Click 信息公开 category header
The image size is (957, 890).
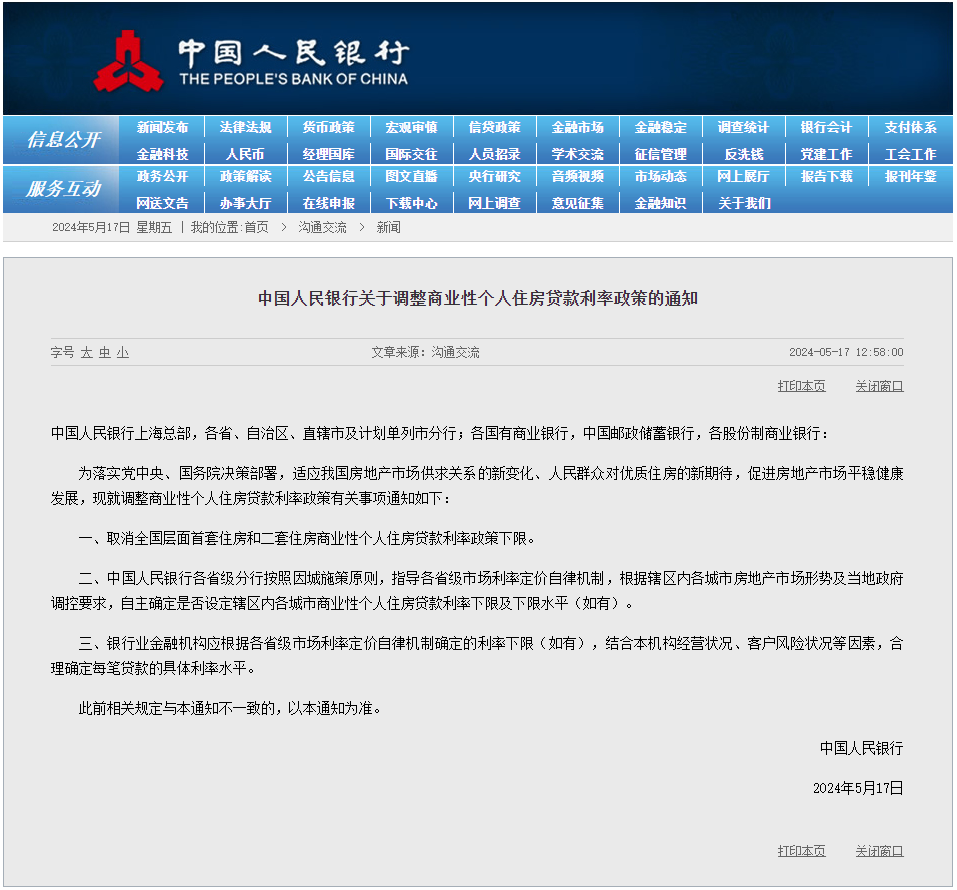[63, 140]
